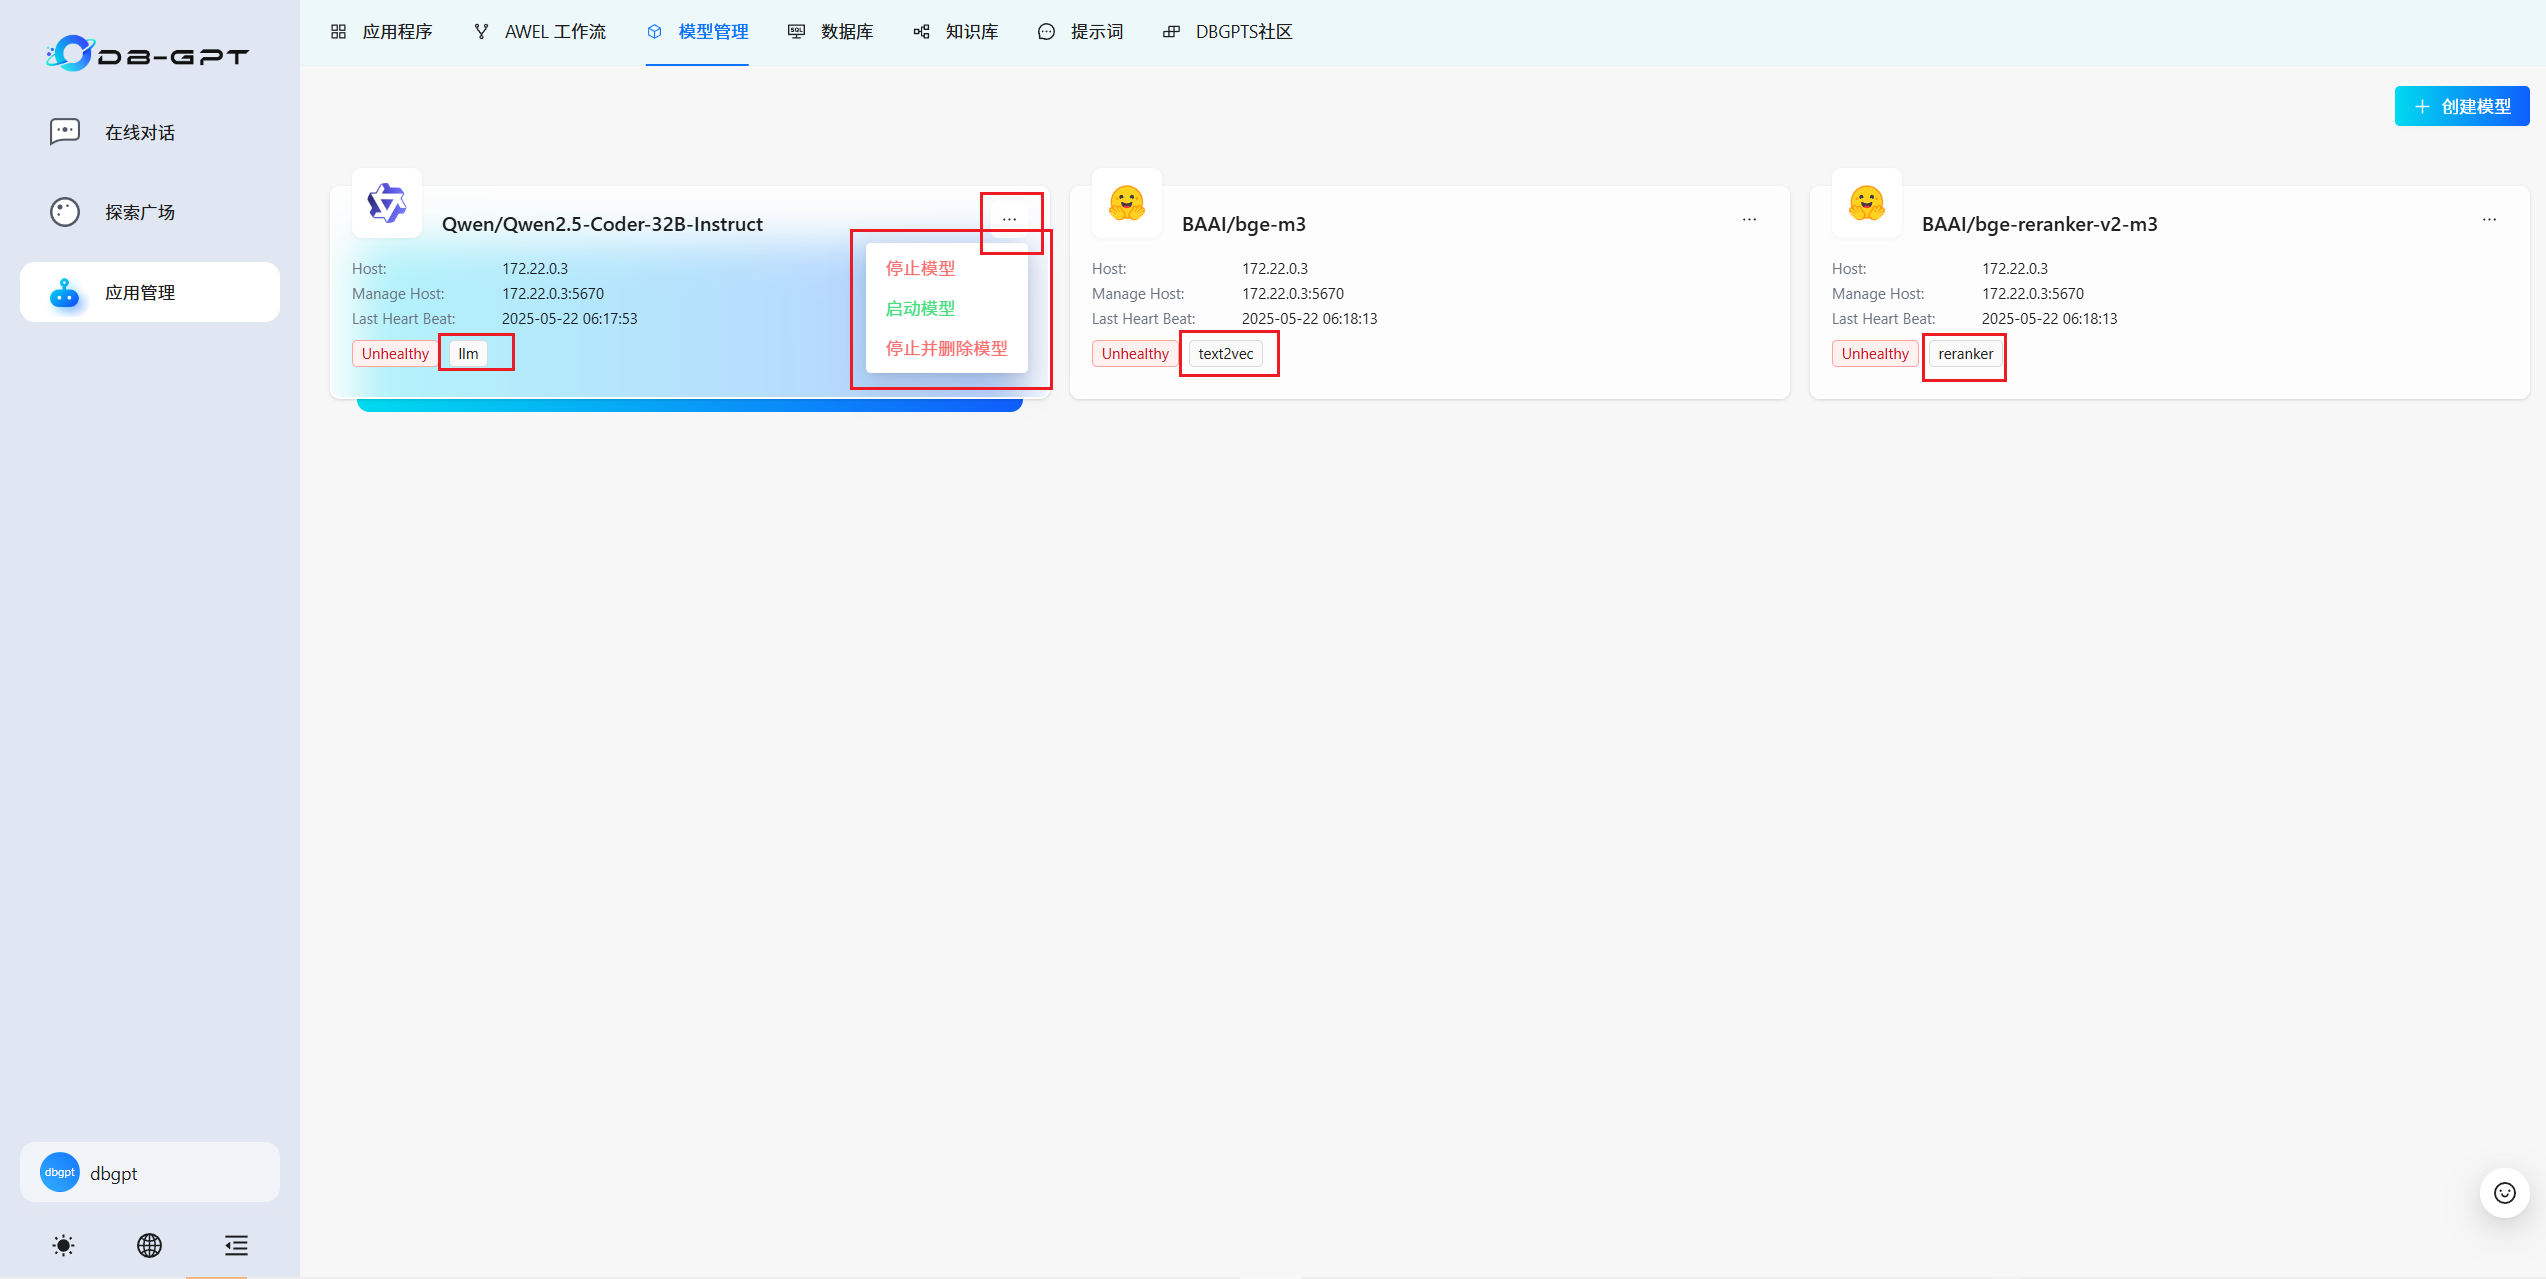Viewport: 2546px width, 1279px height.
Task: Open 在线对话 chat in sidebar
Action: 140,133
